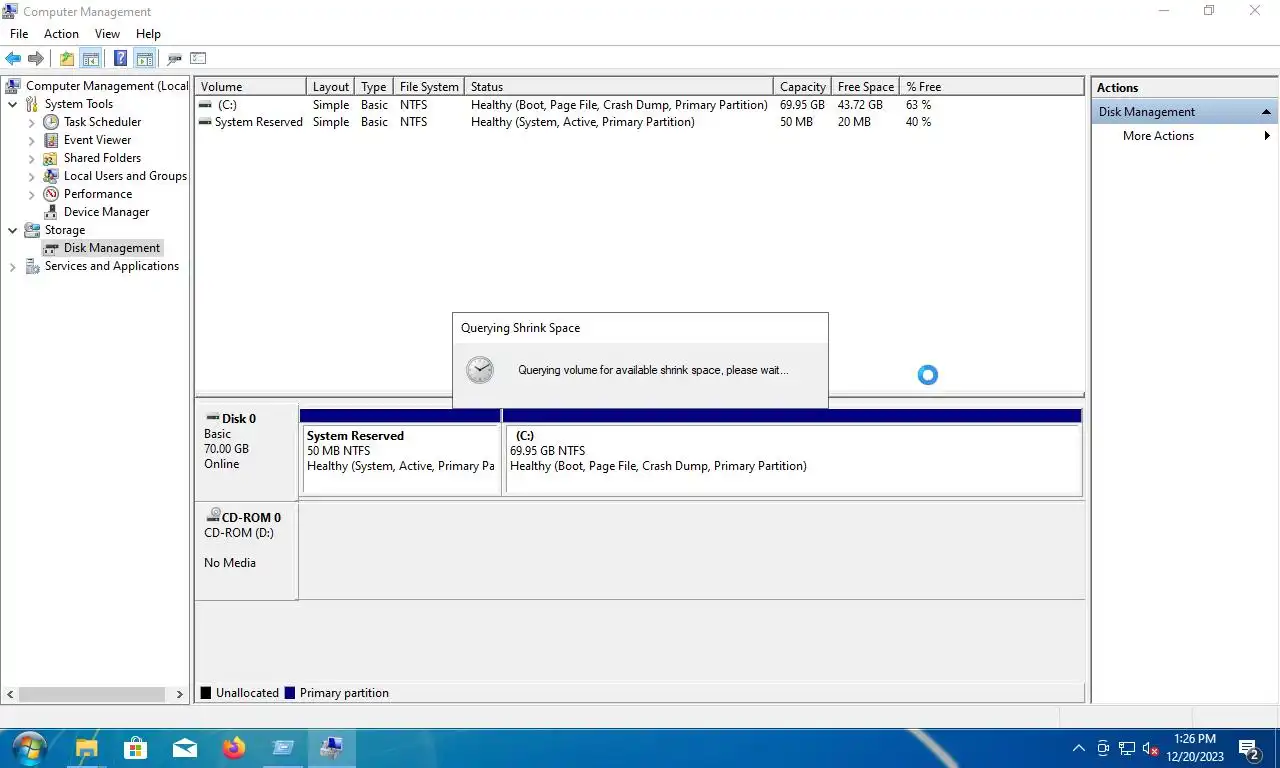This screenshot has width=1280, height=768.
Task: Toggle the Show/Hide Console Tree icon
Action: pos(91,59)
